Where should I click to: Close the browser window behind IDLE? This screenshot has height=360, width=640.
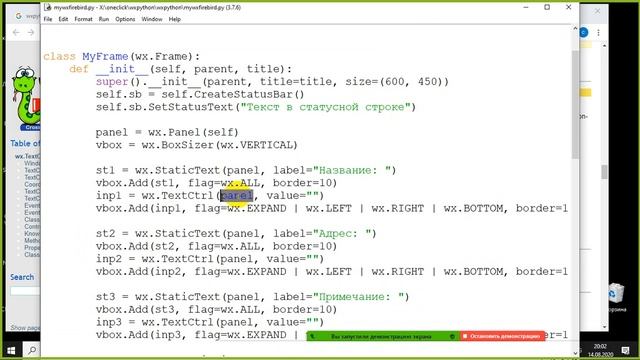[597, 11]
